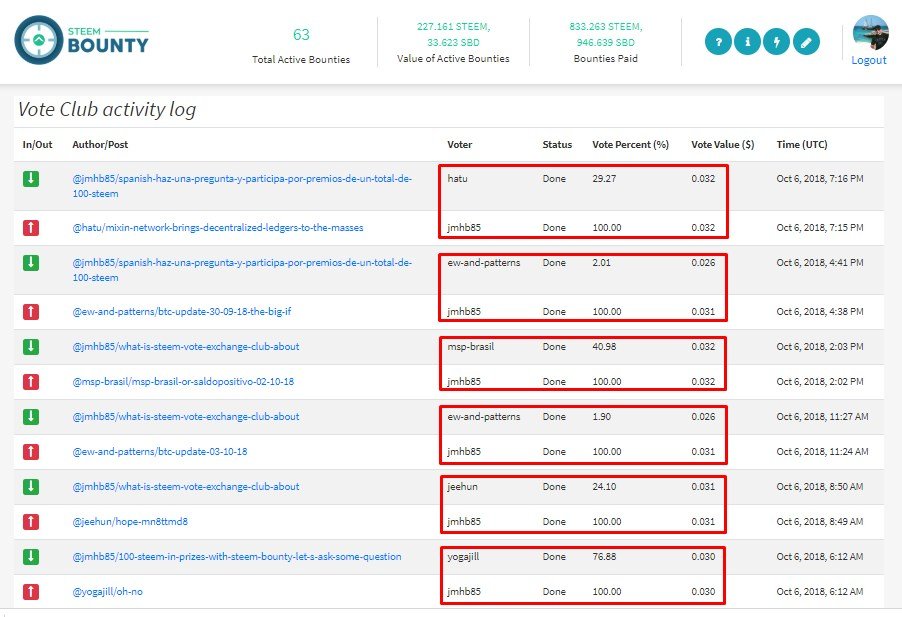The height and width of the screenshot is (617, 902).
Task: Select the 40.98 vote percent value
Action: tap(604, 347)
